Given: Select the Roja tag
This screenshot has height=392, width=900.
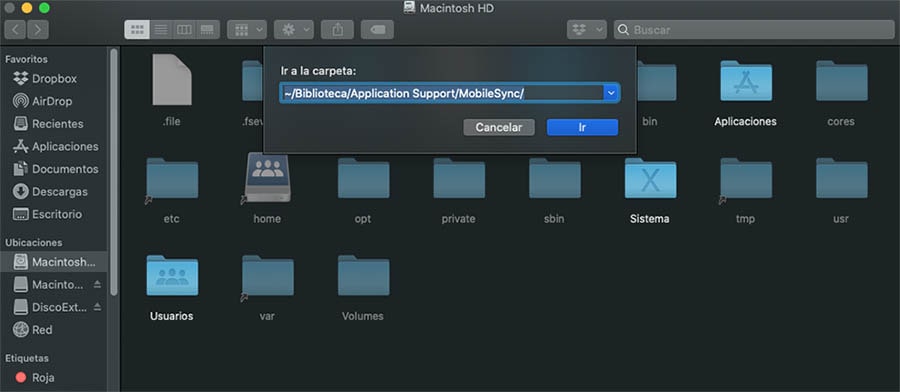Looking at the screenshot, I should click(x=34, y=378).
